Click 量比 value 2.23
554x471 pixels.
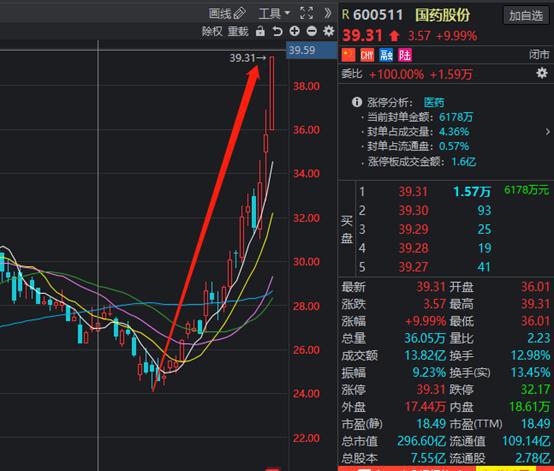tap(539, 338)
